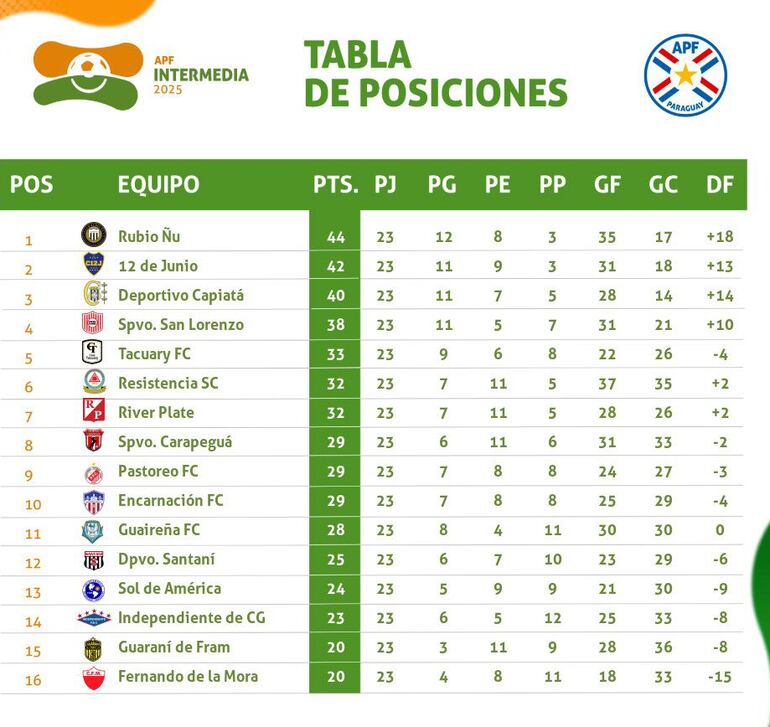Screen dimensions: 770x727
Task: Click the Resistencia SC team name
Action: tap(168, 383)
